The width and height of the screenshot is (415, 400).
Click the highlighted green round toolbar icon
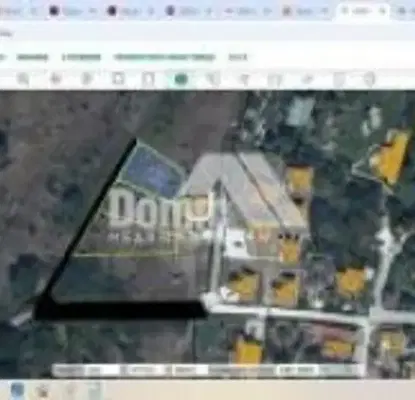181,79
